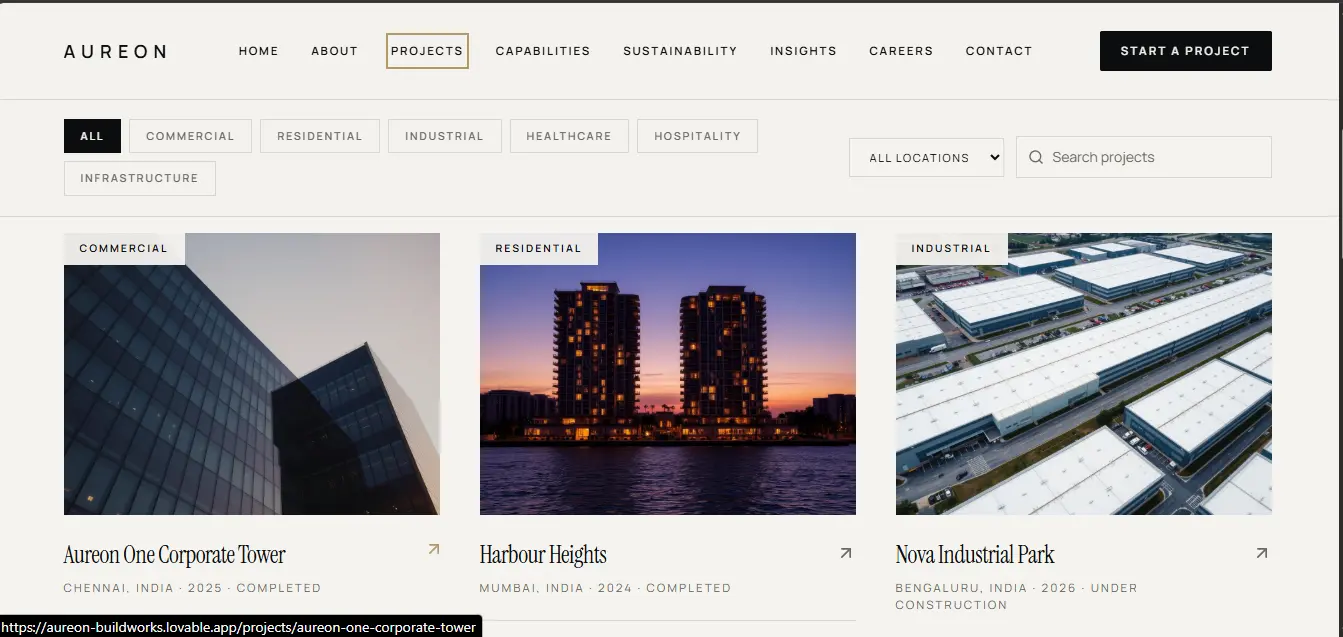The width and height of the screenshot is (1343, 637).
Task: Select the All filter chip
Action: (92, 136)
